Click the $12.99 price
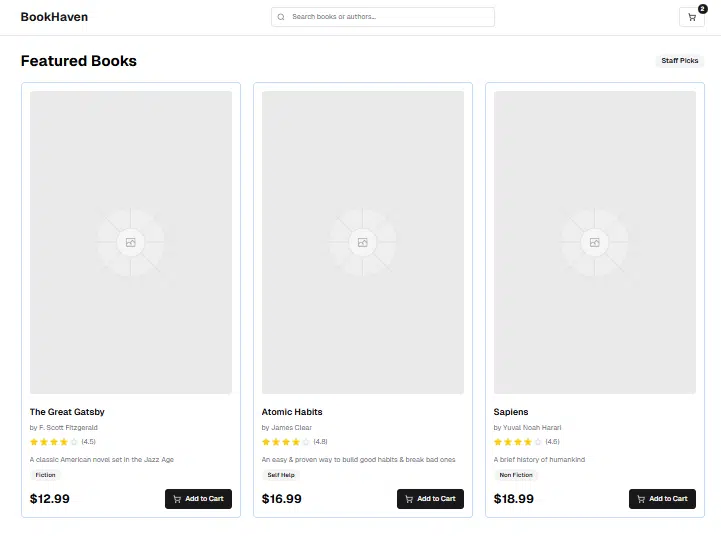The image size is (721, 536). point(50,499)
